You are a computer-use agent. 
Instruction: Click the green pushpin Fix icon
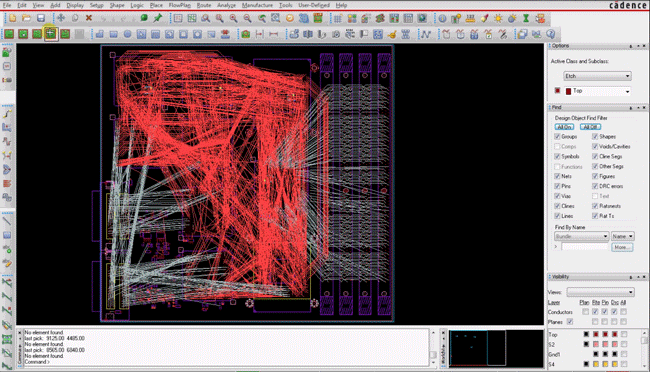coord(158,18)
